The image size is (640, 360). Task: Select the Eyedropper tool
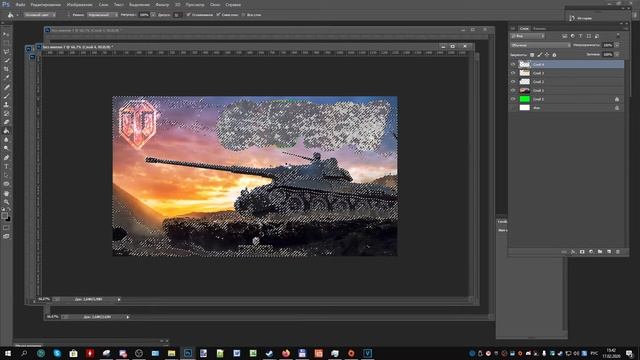coord(6,78)
